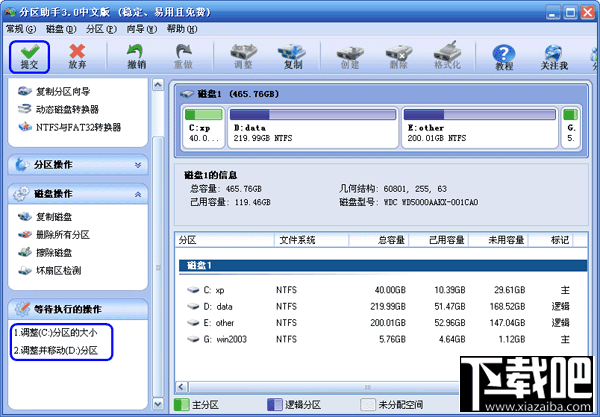Open the 教程 (Tutorial) help icon
Screen dimensions: 600x417
(504, 53)
